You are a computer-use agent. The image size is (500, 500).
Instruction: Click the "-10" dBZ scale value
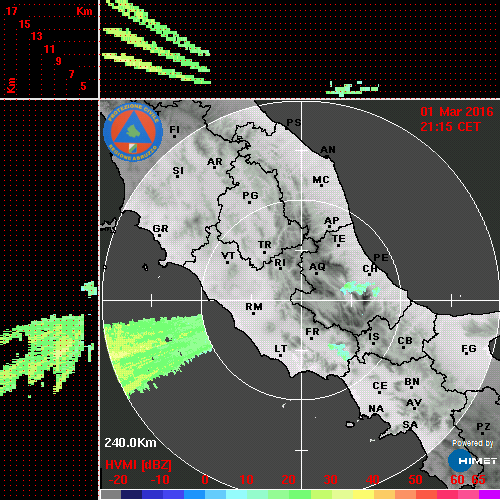click(160, 480)
